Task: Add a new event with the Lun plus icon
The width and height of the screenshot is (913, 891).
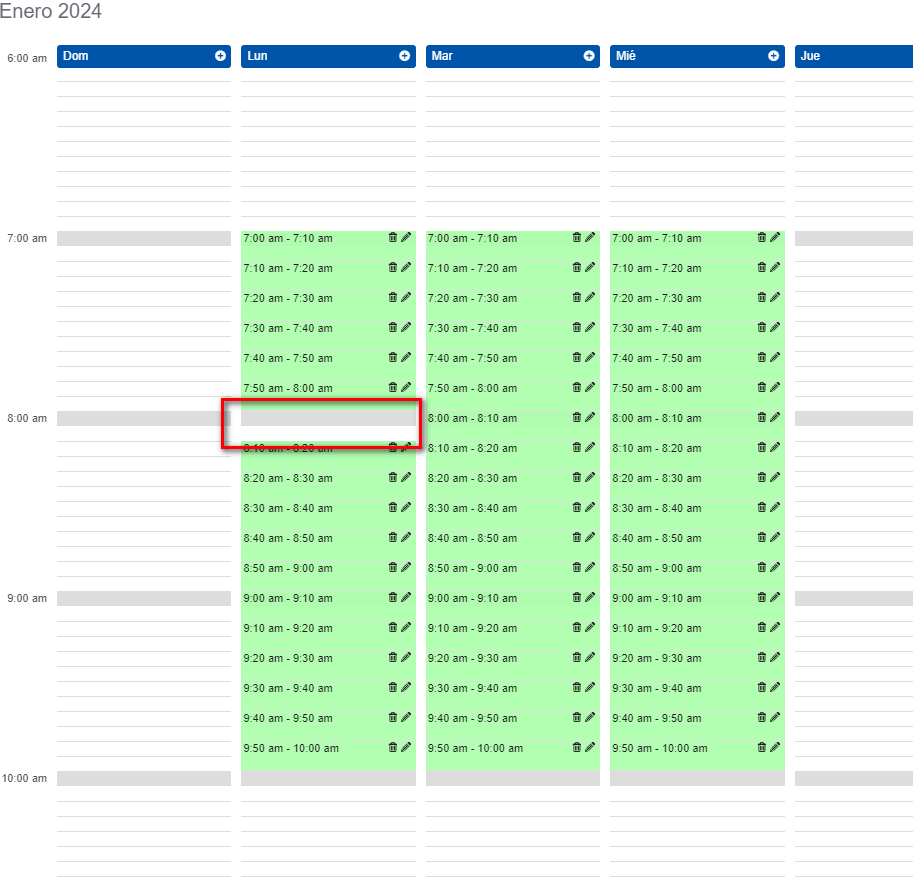Action: point(403,56)
